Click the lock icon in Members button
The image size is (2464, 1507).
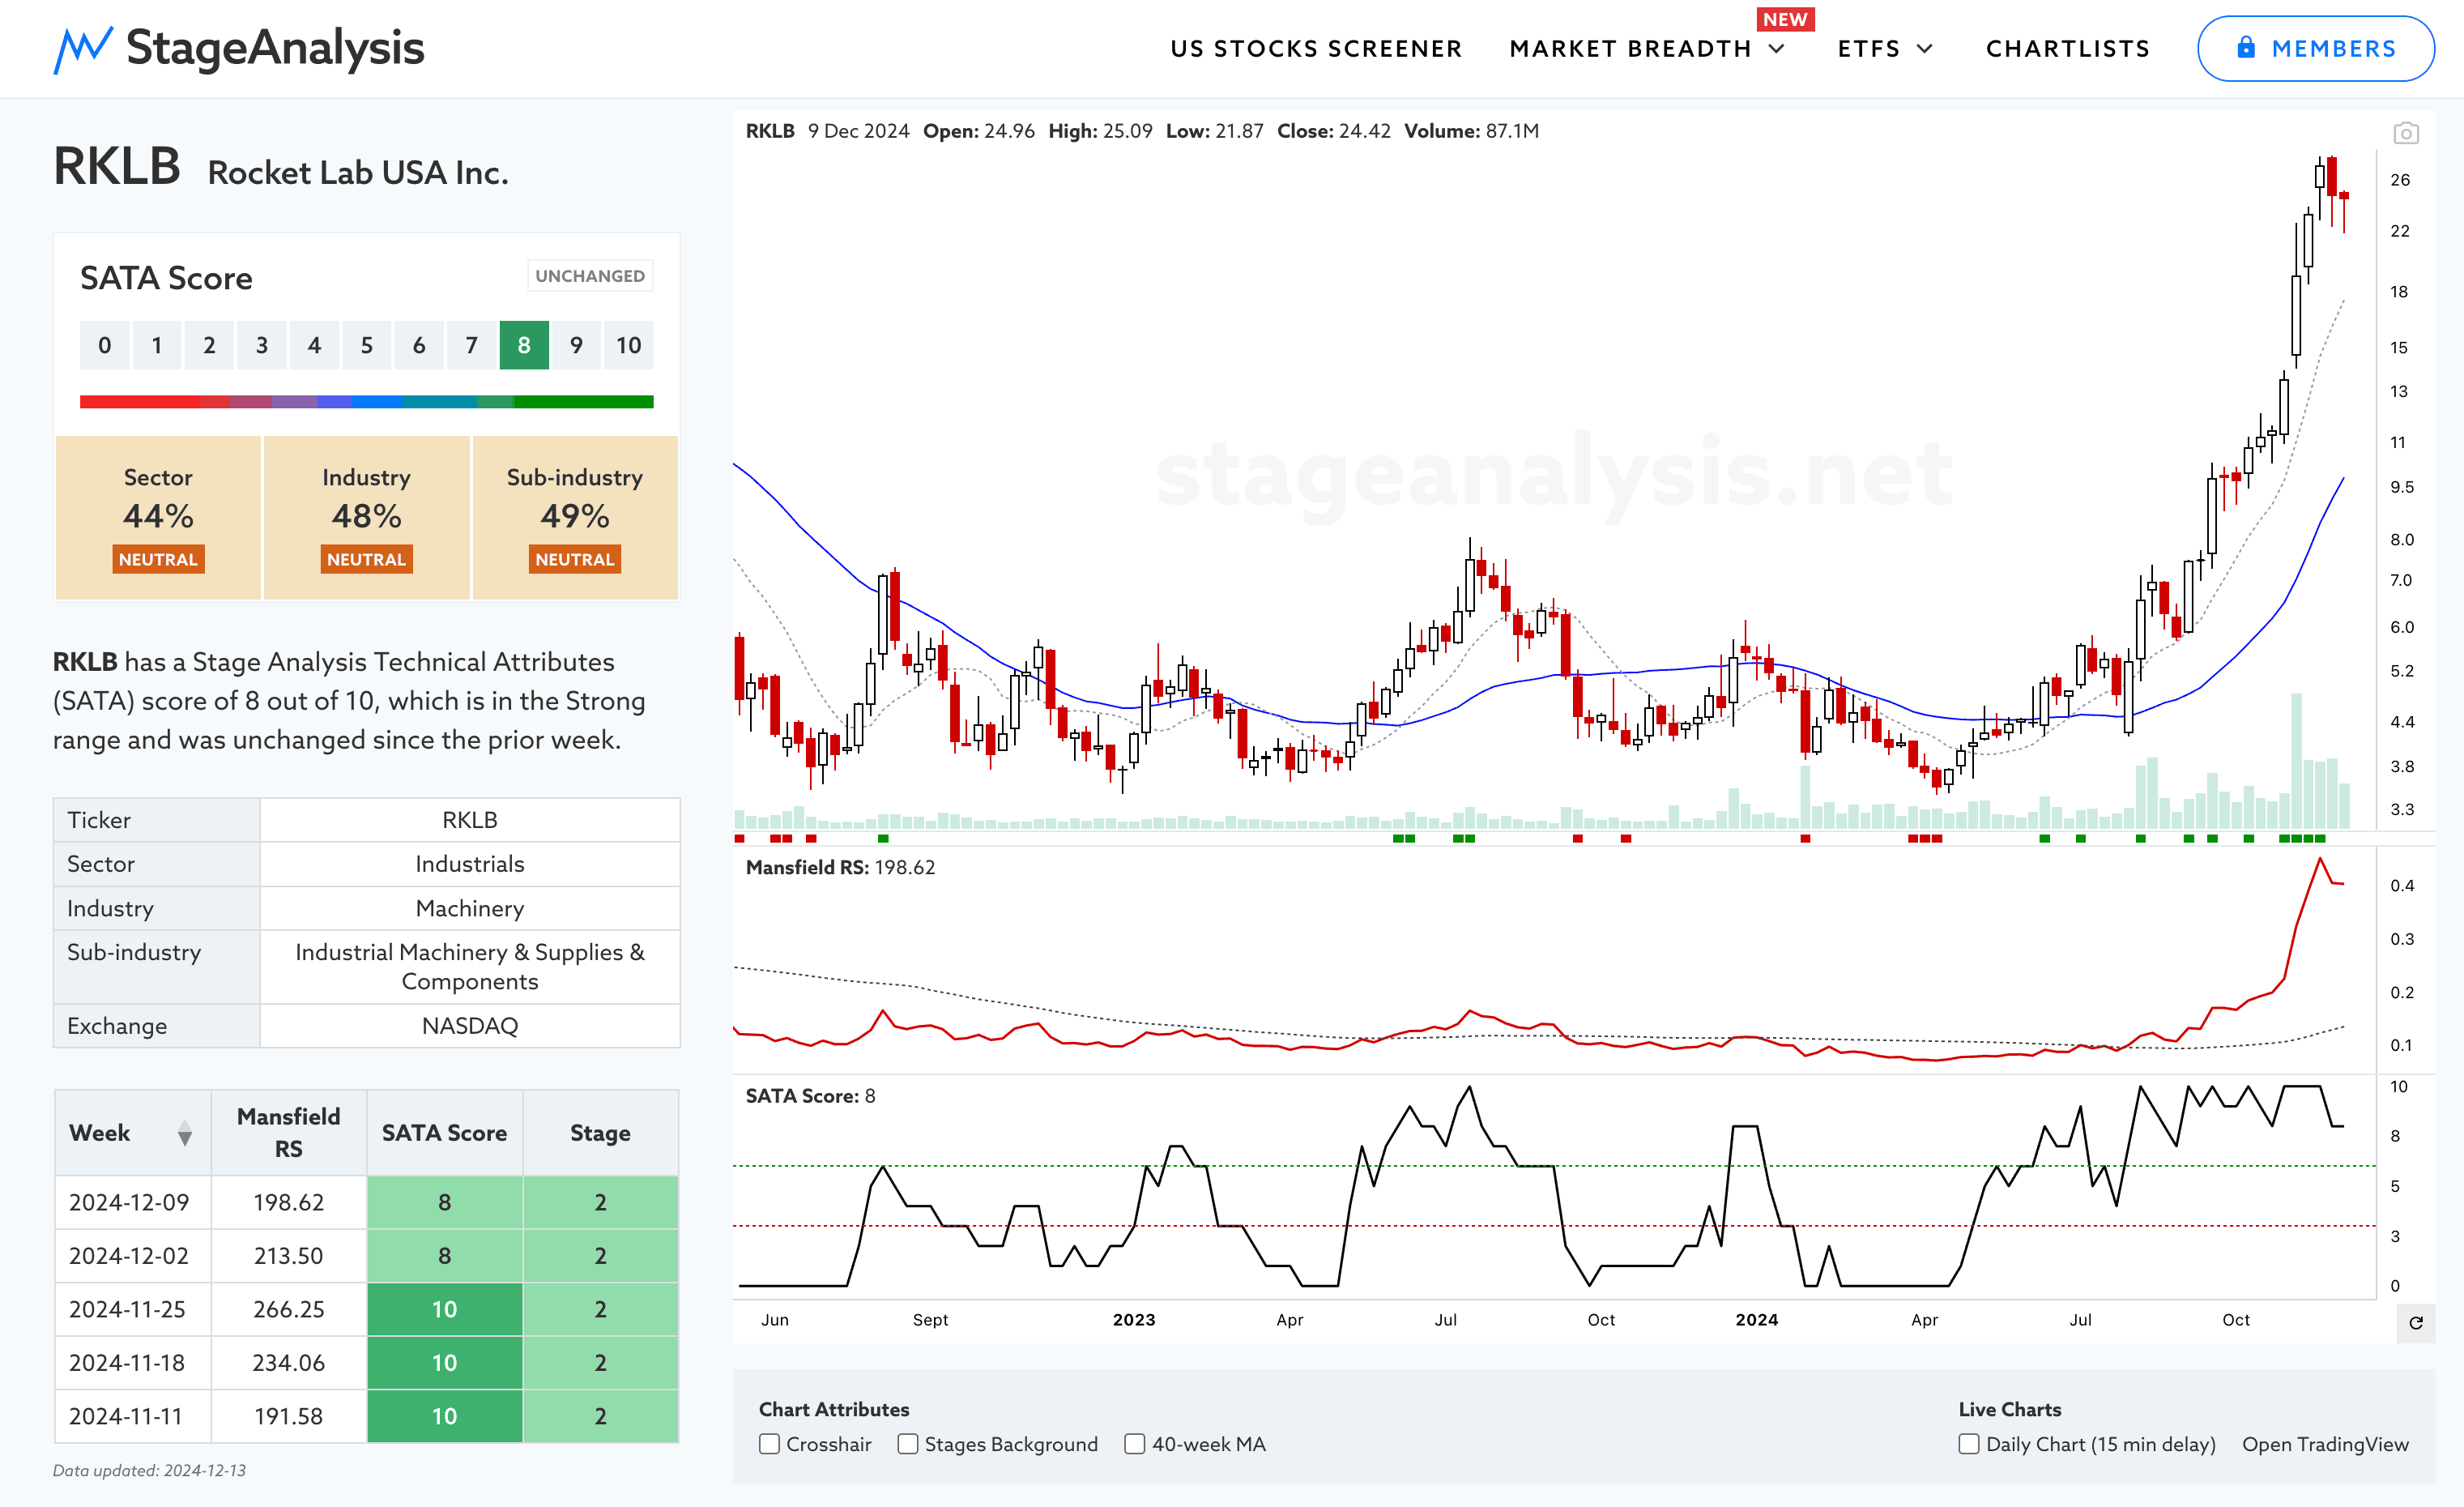point(2246,47)
